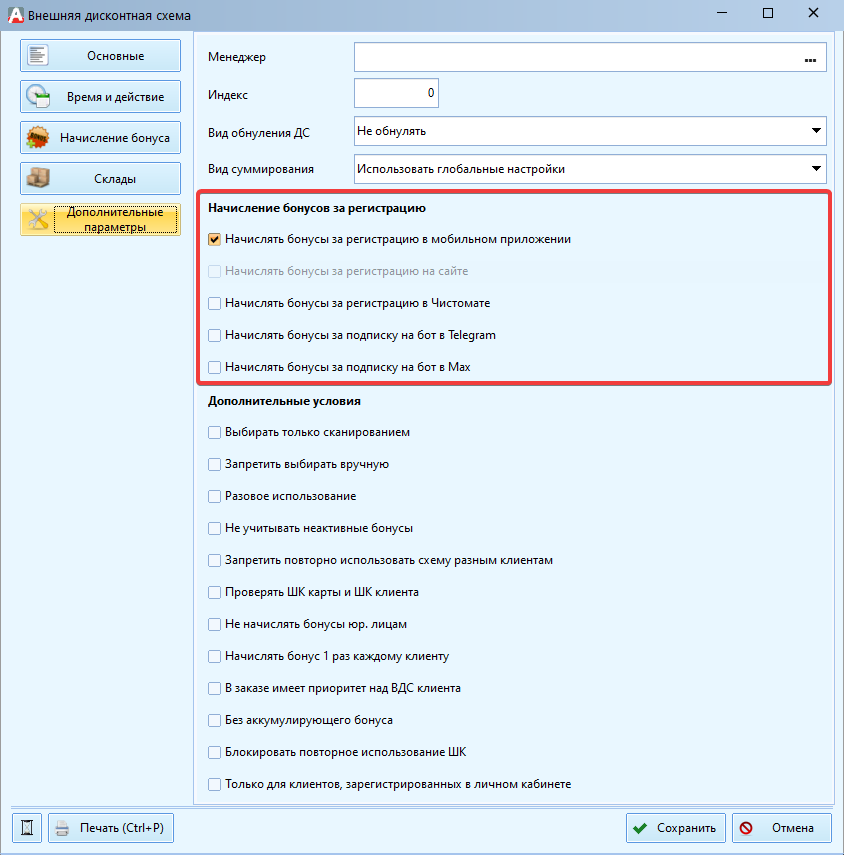Click the clock calendar icon beside Время и действие
Image resolution: width=844 pixels, height=855 pixels.
coord(38,97)
